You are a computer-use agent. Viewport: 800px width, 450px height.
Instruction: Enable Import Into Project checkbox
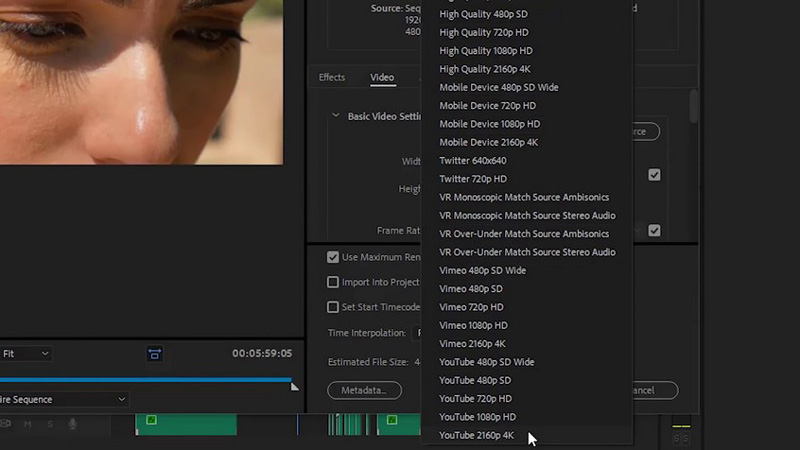tap(333, 282)
